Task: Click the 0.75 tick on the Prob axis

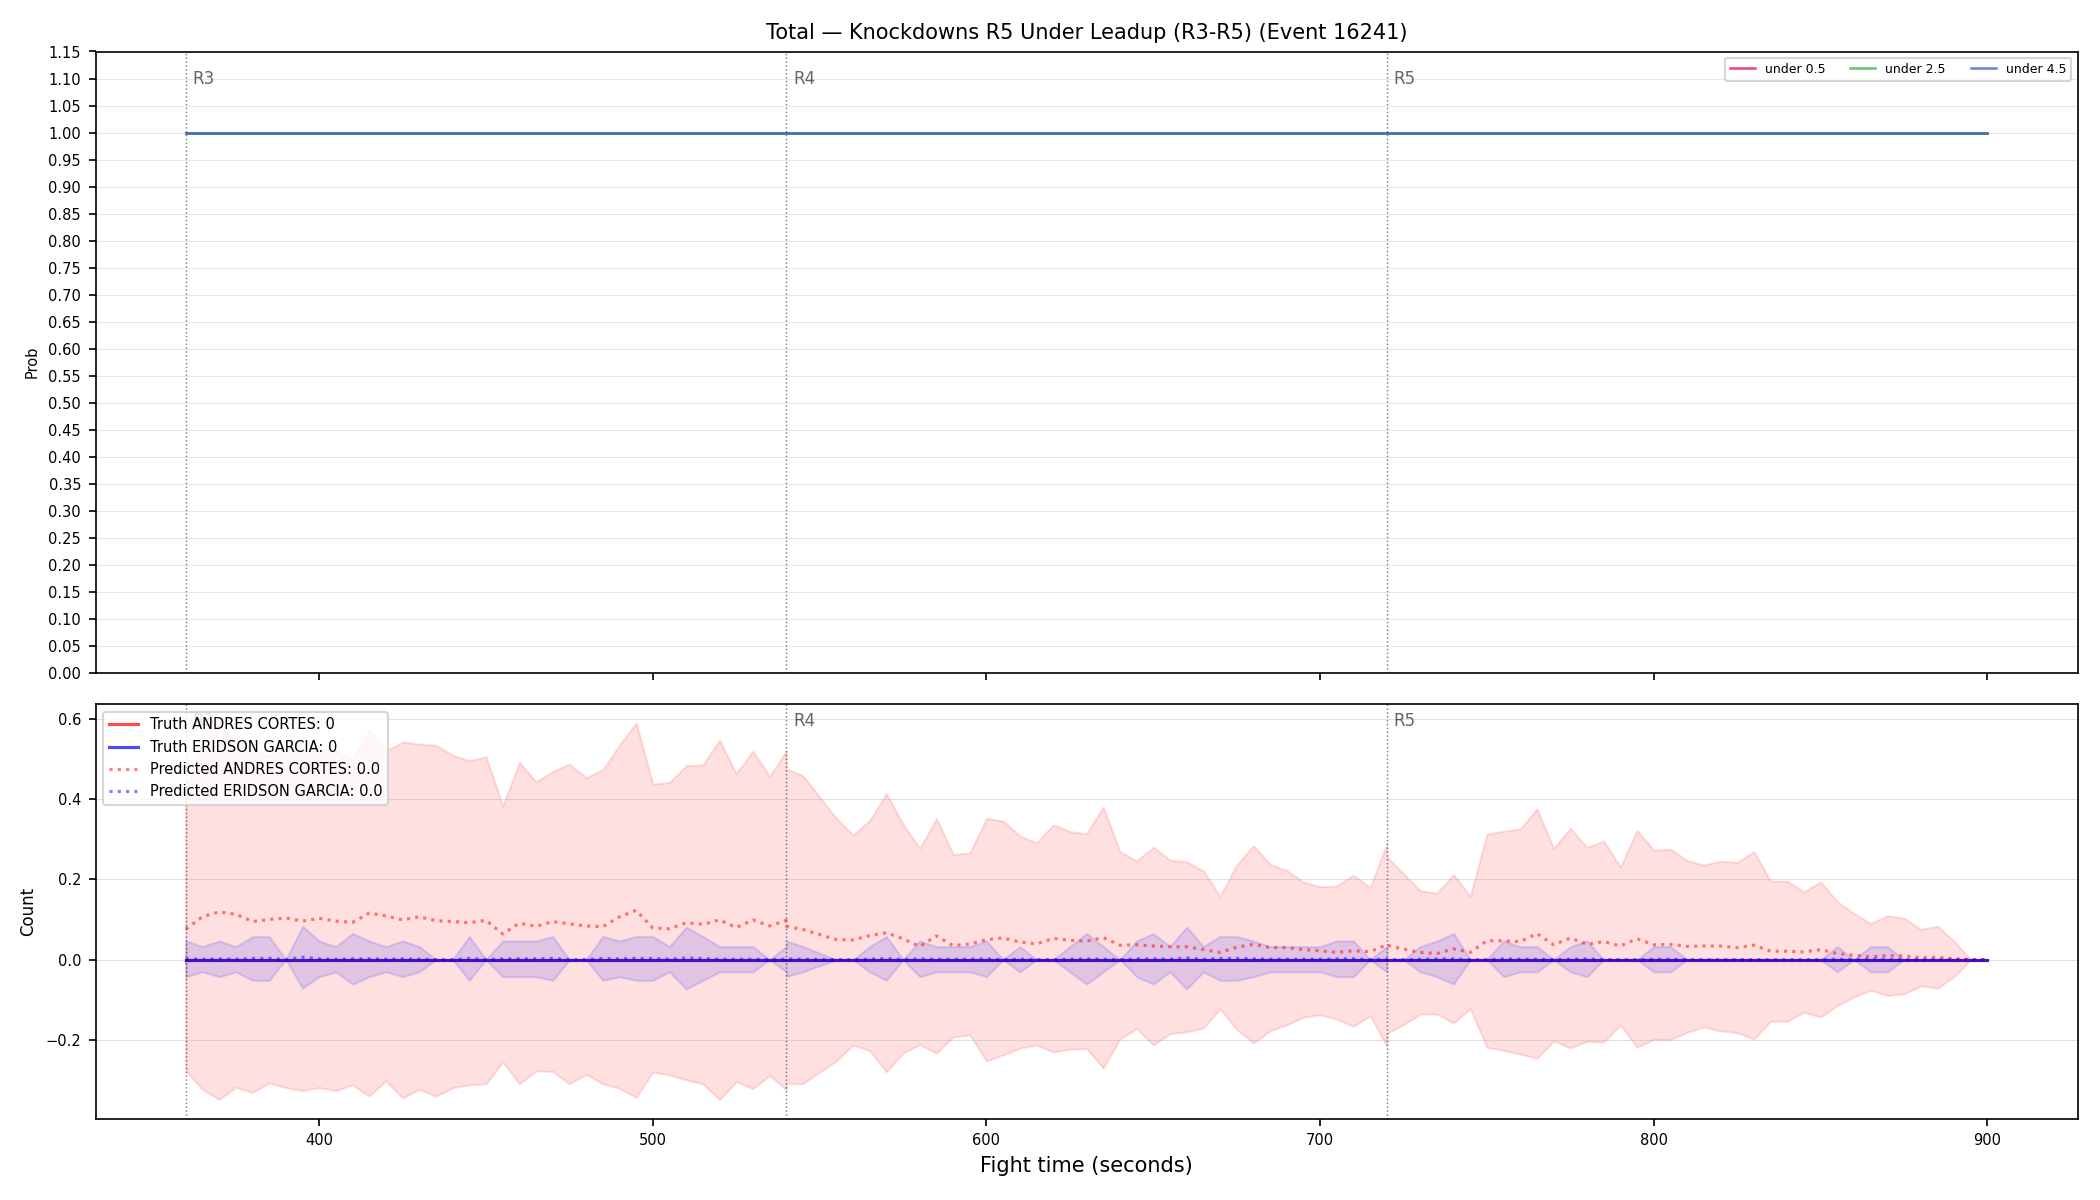Action: point(65,268)
